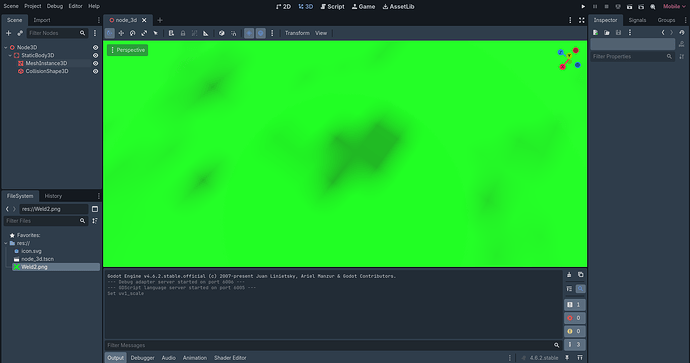
Task: Hide the CollisionShape3D node
Action: pyautogui.click(x=95, y=71)
